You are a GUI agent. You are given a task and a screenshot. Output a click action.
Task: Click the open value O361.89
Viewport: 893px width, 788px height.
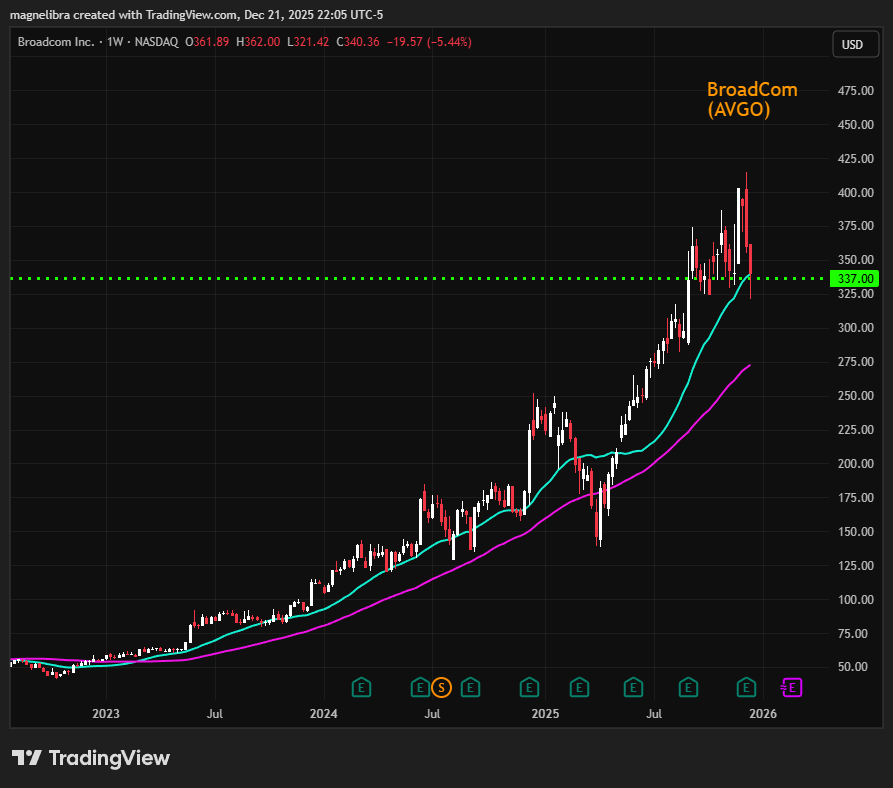(x=207, y=42)
